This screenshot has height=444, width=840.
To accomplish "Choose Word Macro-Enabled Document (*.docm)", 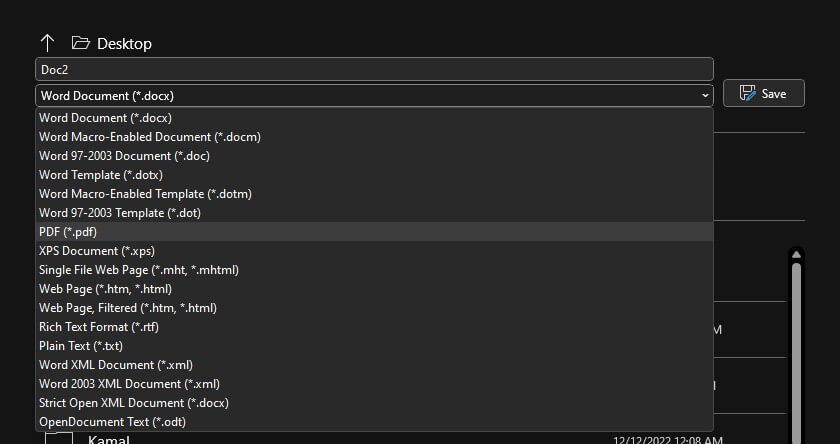I will click(x=374, y=137).
